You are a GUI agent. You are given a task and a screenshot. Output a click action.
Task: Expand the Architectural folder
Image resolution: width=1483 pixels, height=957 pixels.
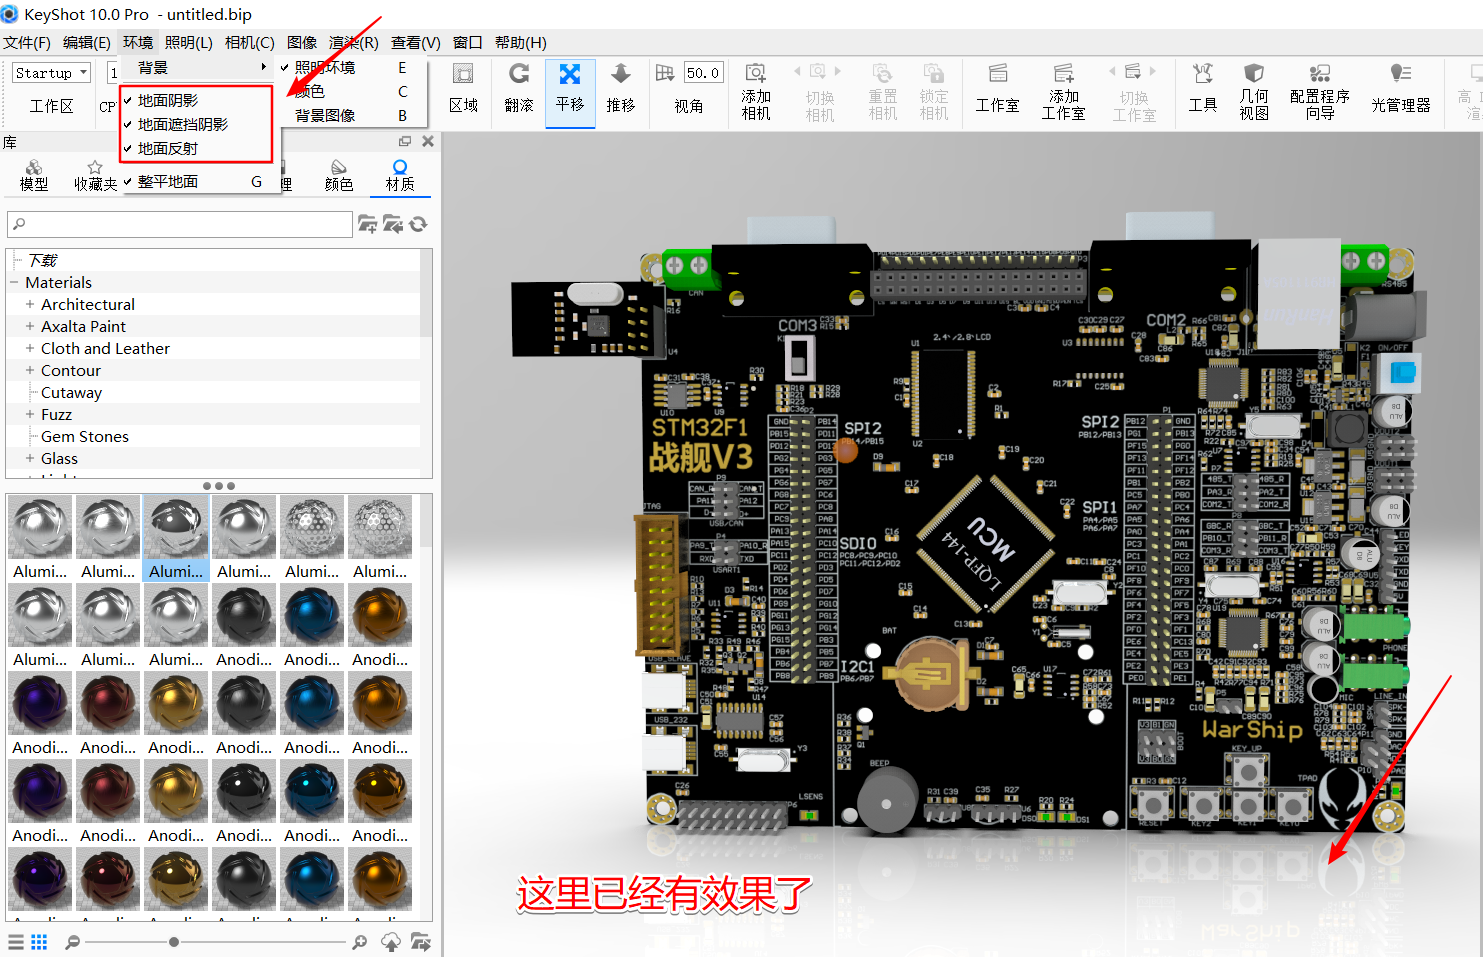tap(30, 305)
